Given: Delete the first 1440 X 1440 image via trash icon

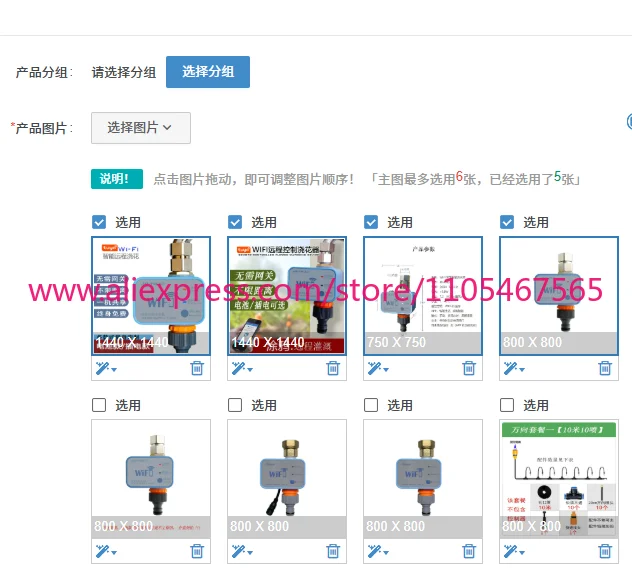Looking at the screenshot, I should [x=197, y=368].
